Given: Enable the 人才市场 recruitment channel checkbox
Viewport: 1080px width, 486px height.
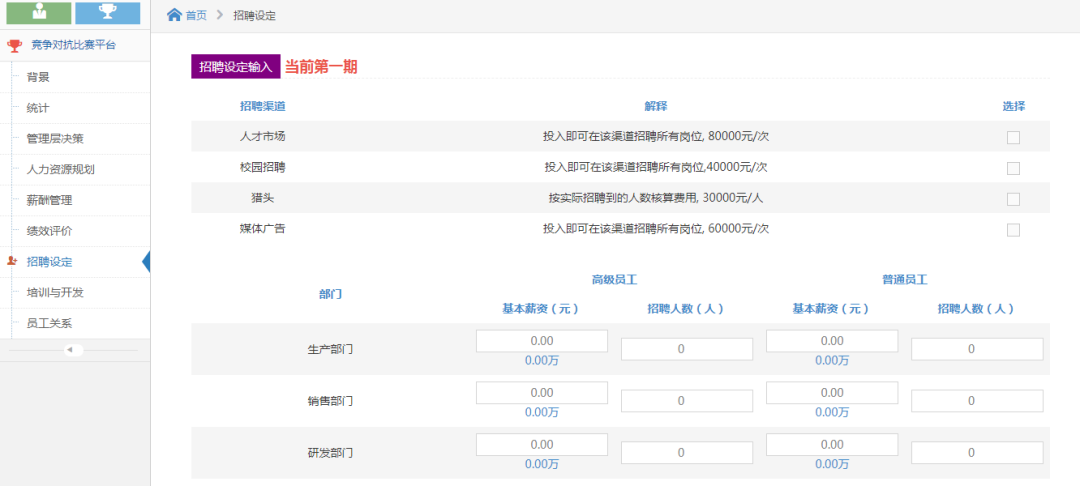Looking at the screenshot, I should tap(1013, 138).
